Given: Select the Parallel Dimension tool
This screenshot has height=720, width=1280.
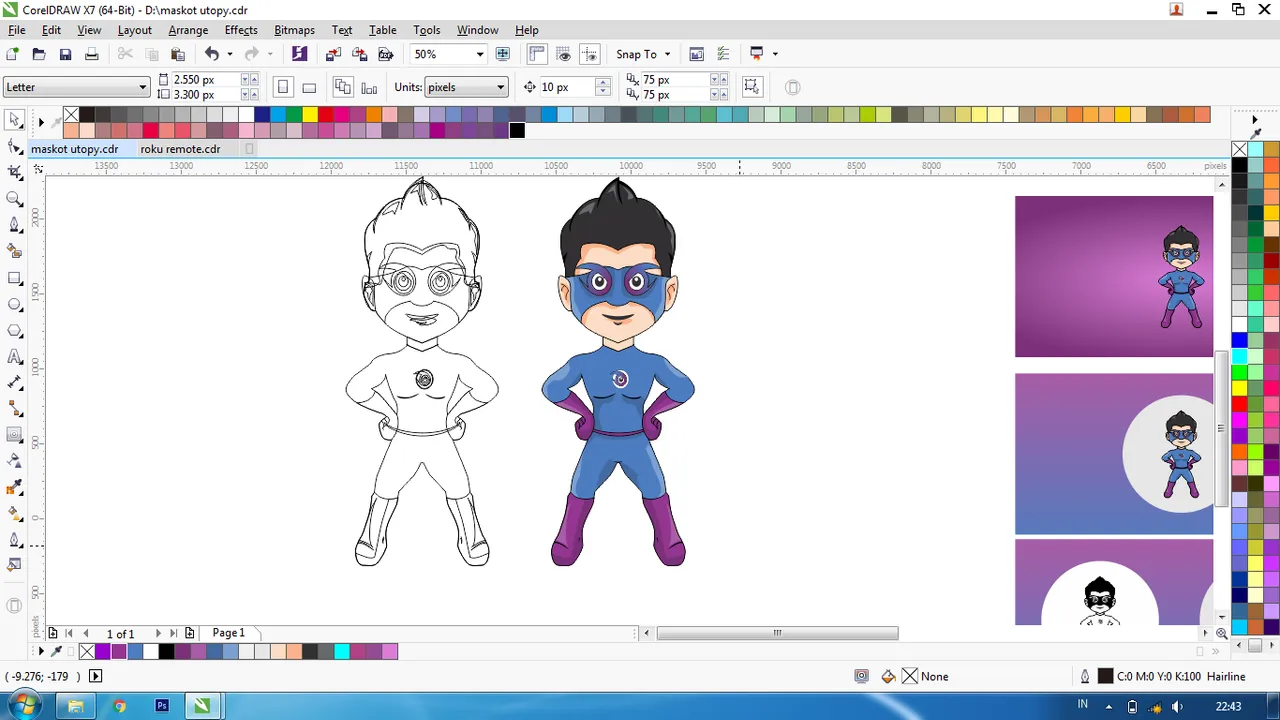Looking at the screenshot, I should click(14, 383).
